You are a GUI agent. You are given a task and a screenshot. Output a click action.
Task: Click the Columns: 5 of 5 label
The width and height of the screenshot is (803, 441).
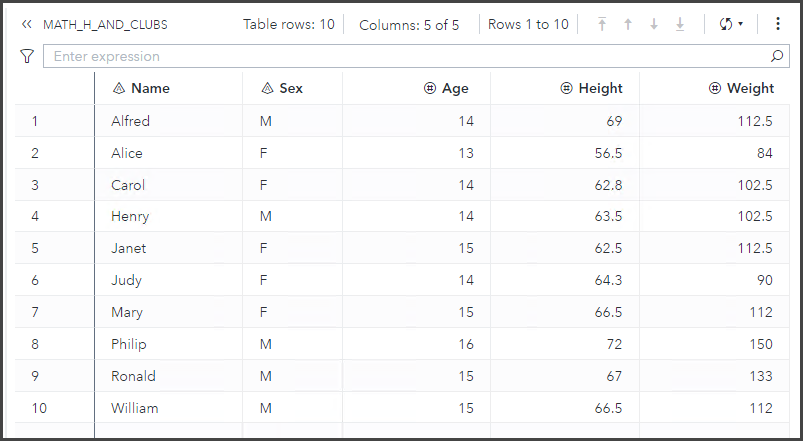point(409,25)
